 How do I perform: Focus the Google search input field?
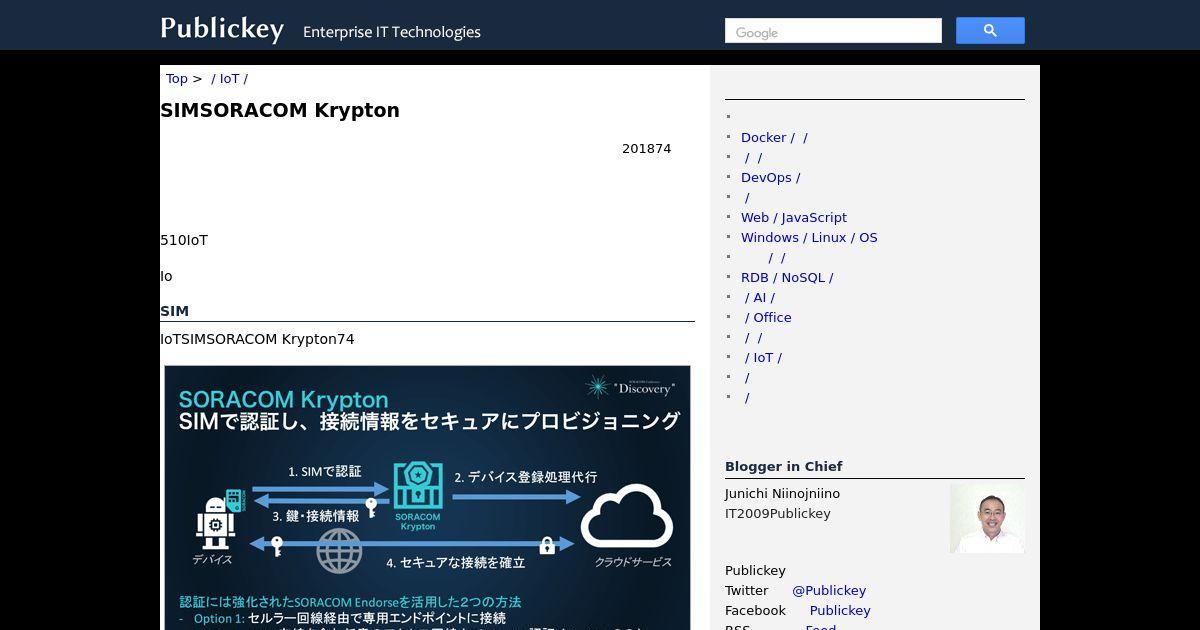(833, 31)
